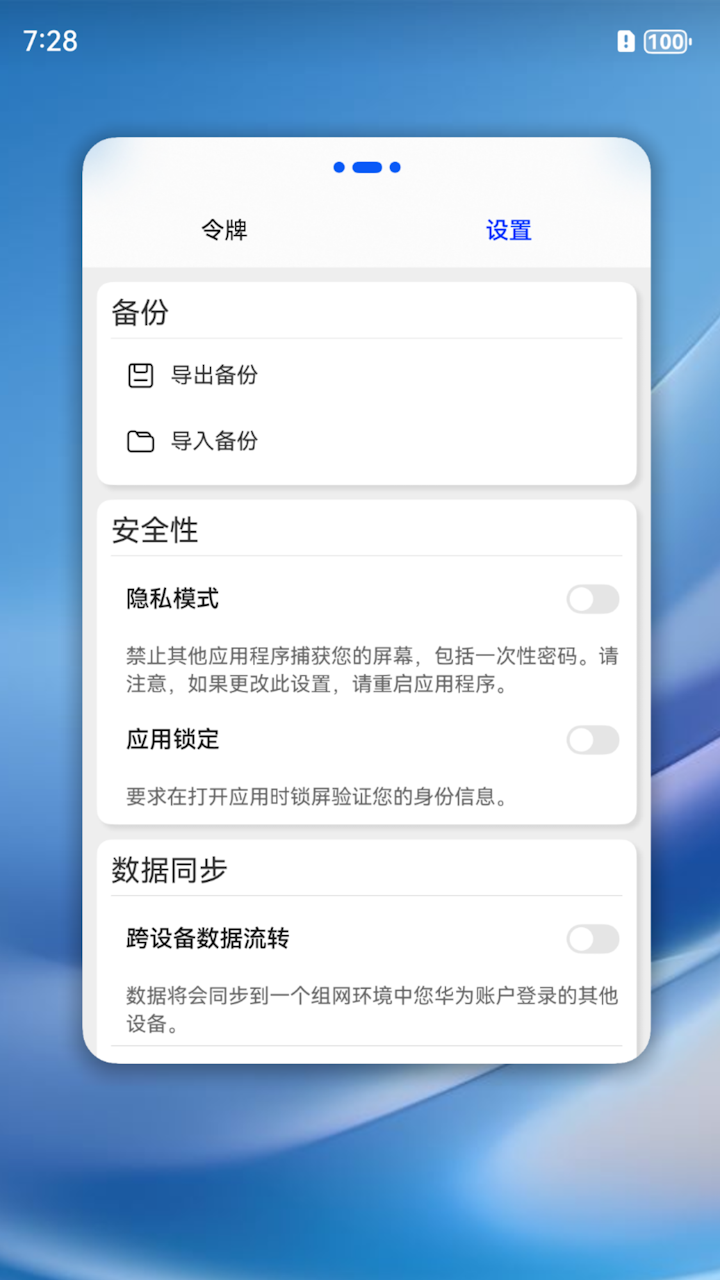Enable the 隐私模式 switch
This screenshot has width=720, height=1280.
[593, 599]
